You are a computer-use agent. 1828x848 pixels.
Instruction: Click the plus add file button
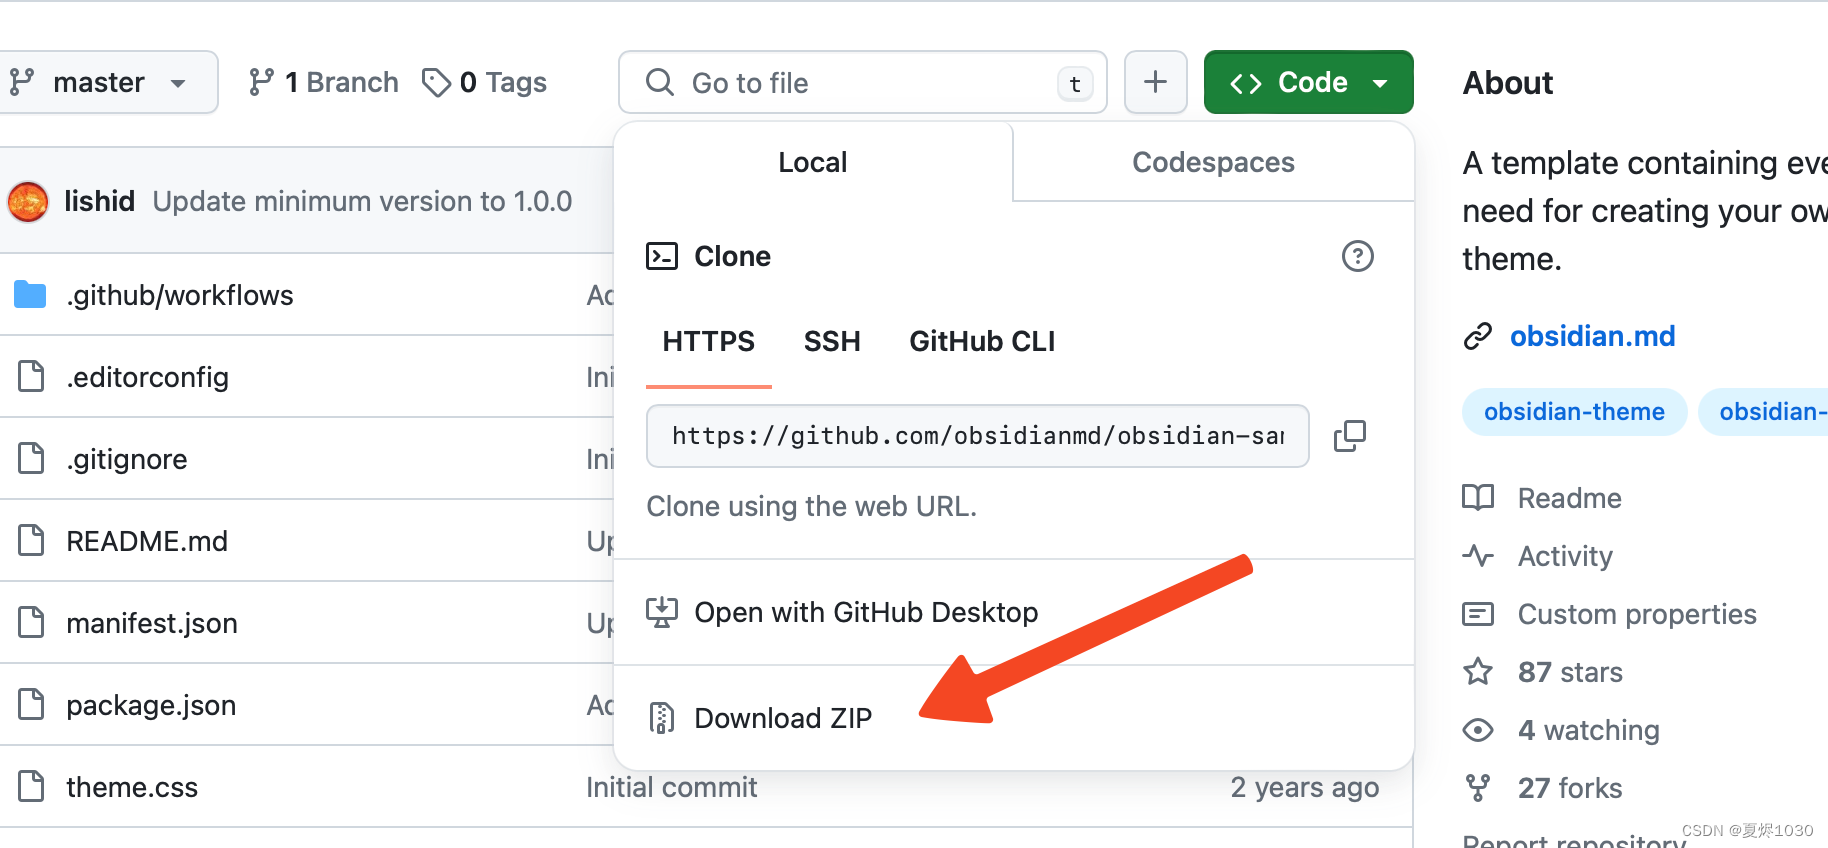[1155, 82]
